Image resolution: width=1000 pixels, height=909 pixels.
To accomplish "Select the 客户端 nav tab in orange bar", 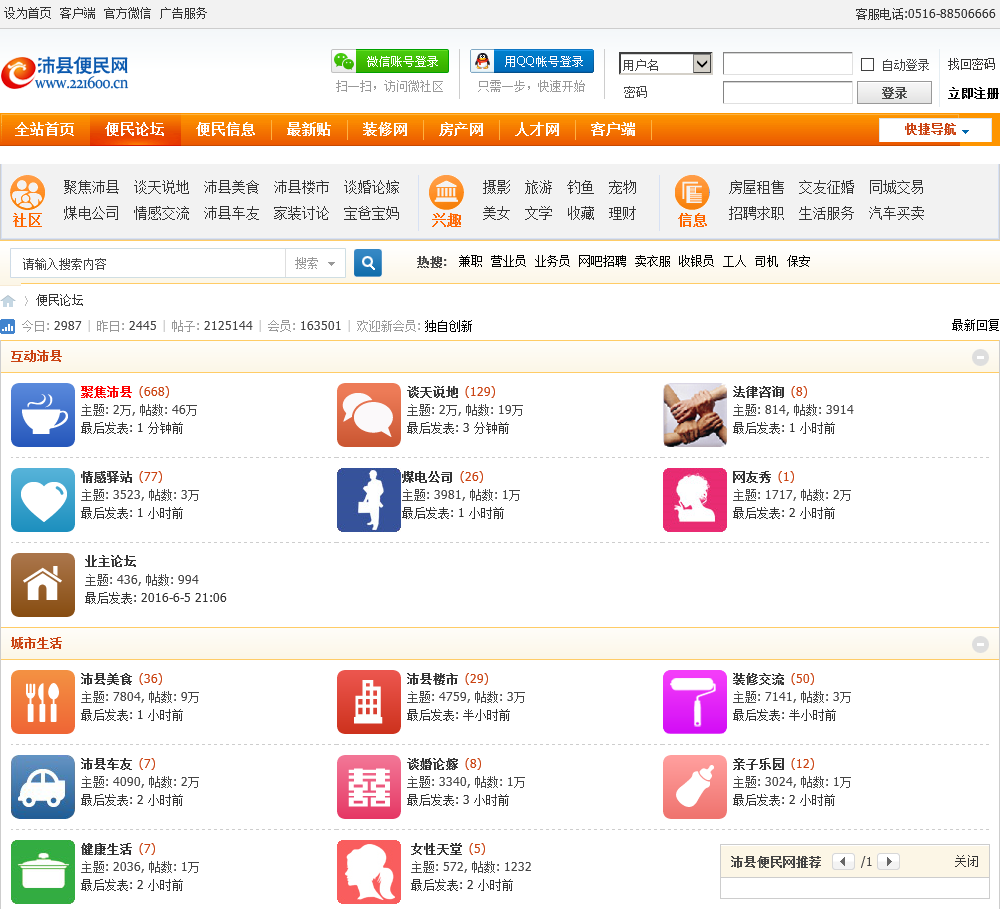I will tap(613, 129).
